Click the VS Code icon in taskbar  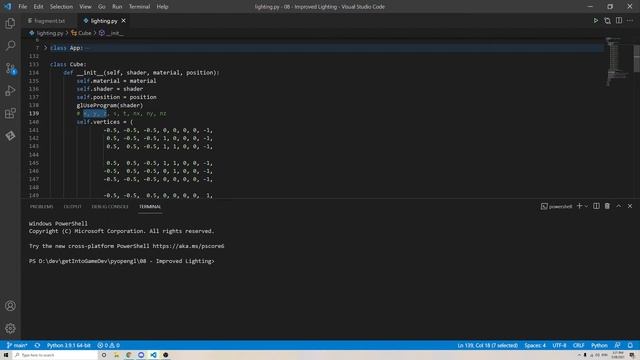pos(153,355)
